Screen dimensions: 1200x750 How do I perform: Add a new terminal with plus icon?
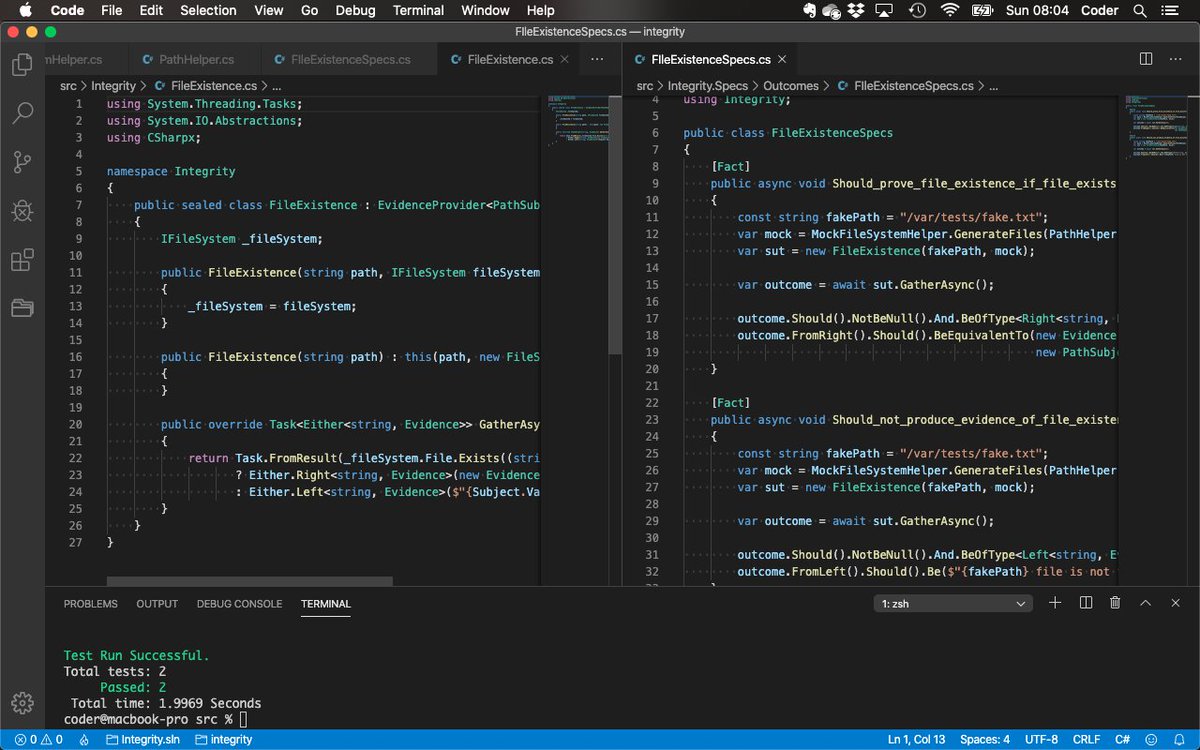[x=1055, y=603]
